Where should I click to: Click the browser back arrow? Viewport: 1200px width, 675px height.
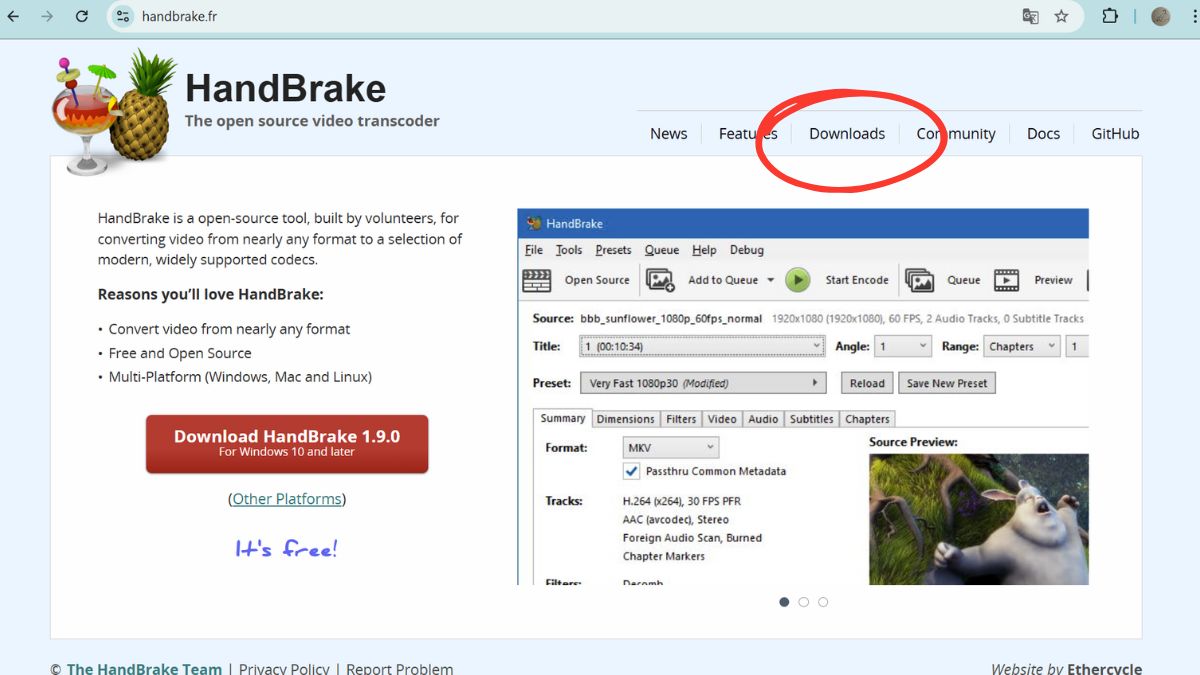[13, 16]
